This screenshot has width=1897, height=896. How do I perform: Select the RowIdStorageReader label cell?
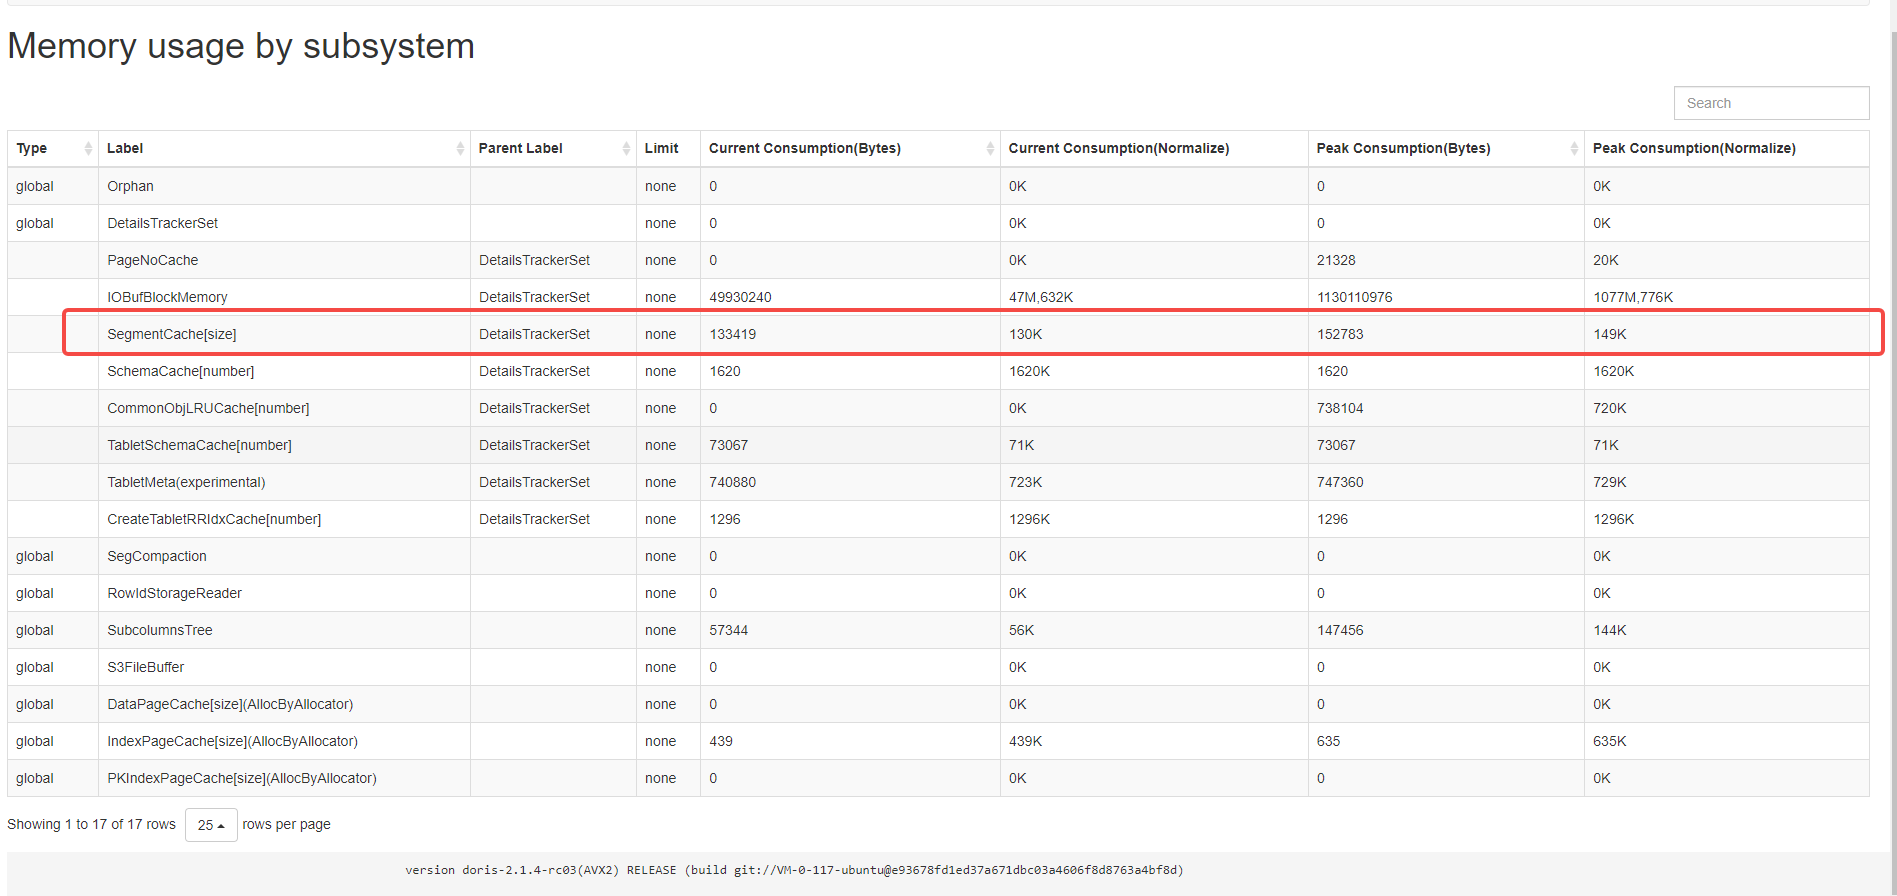pos(284,593)
